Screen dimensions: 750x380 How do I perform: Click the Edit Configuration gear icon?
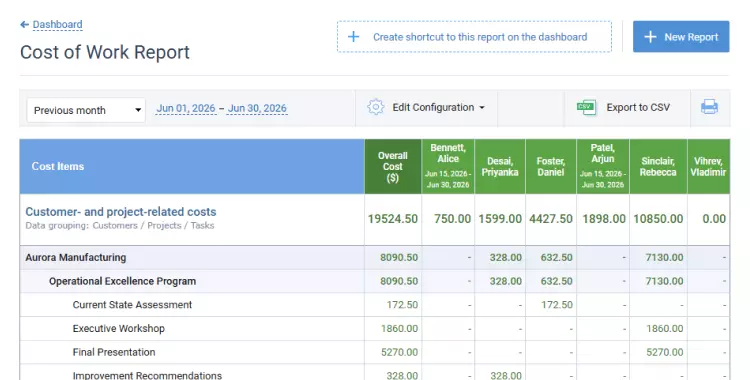click(375, 107)
